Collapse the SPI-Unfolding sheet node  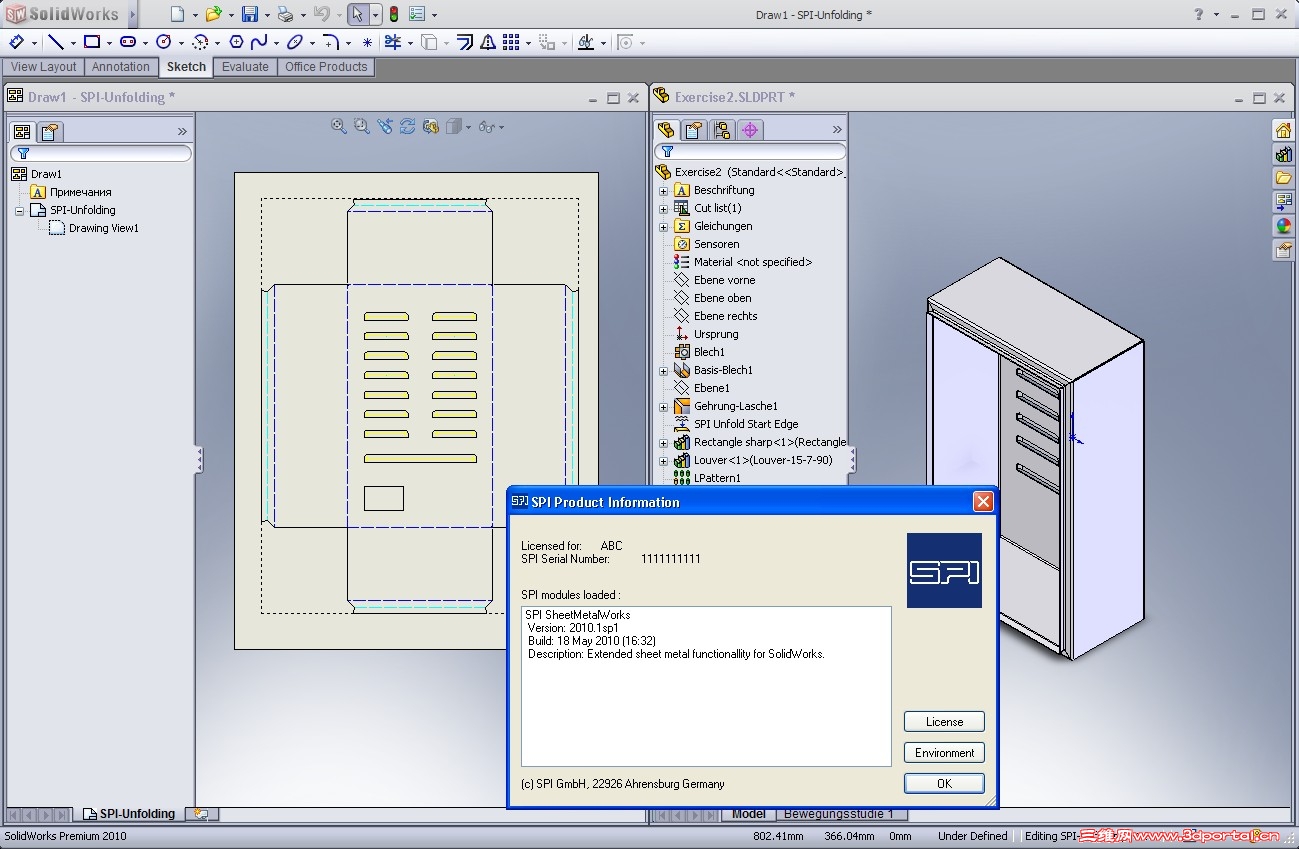19,210
